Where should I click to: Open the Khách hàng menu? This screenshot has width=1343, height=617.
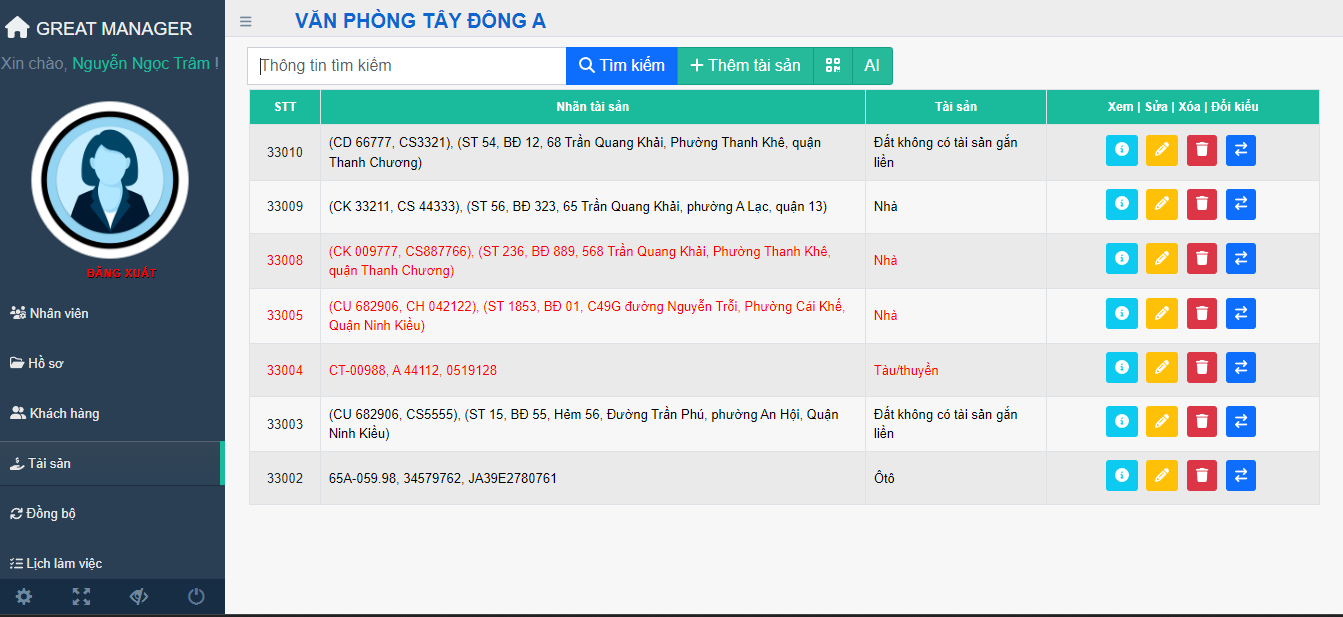click(x=64, y=413)
